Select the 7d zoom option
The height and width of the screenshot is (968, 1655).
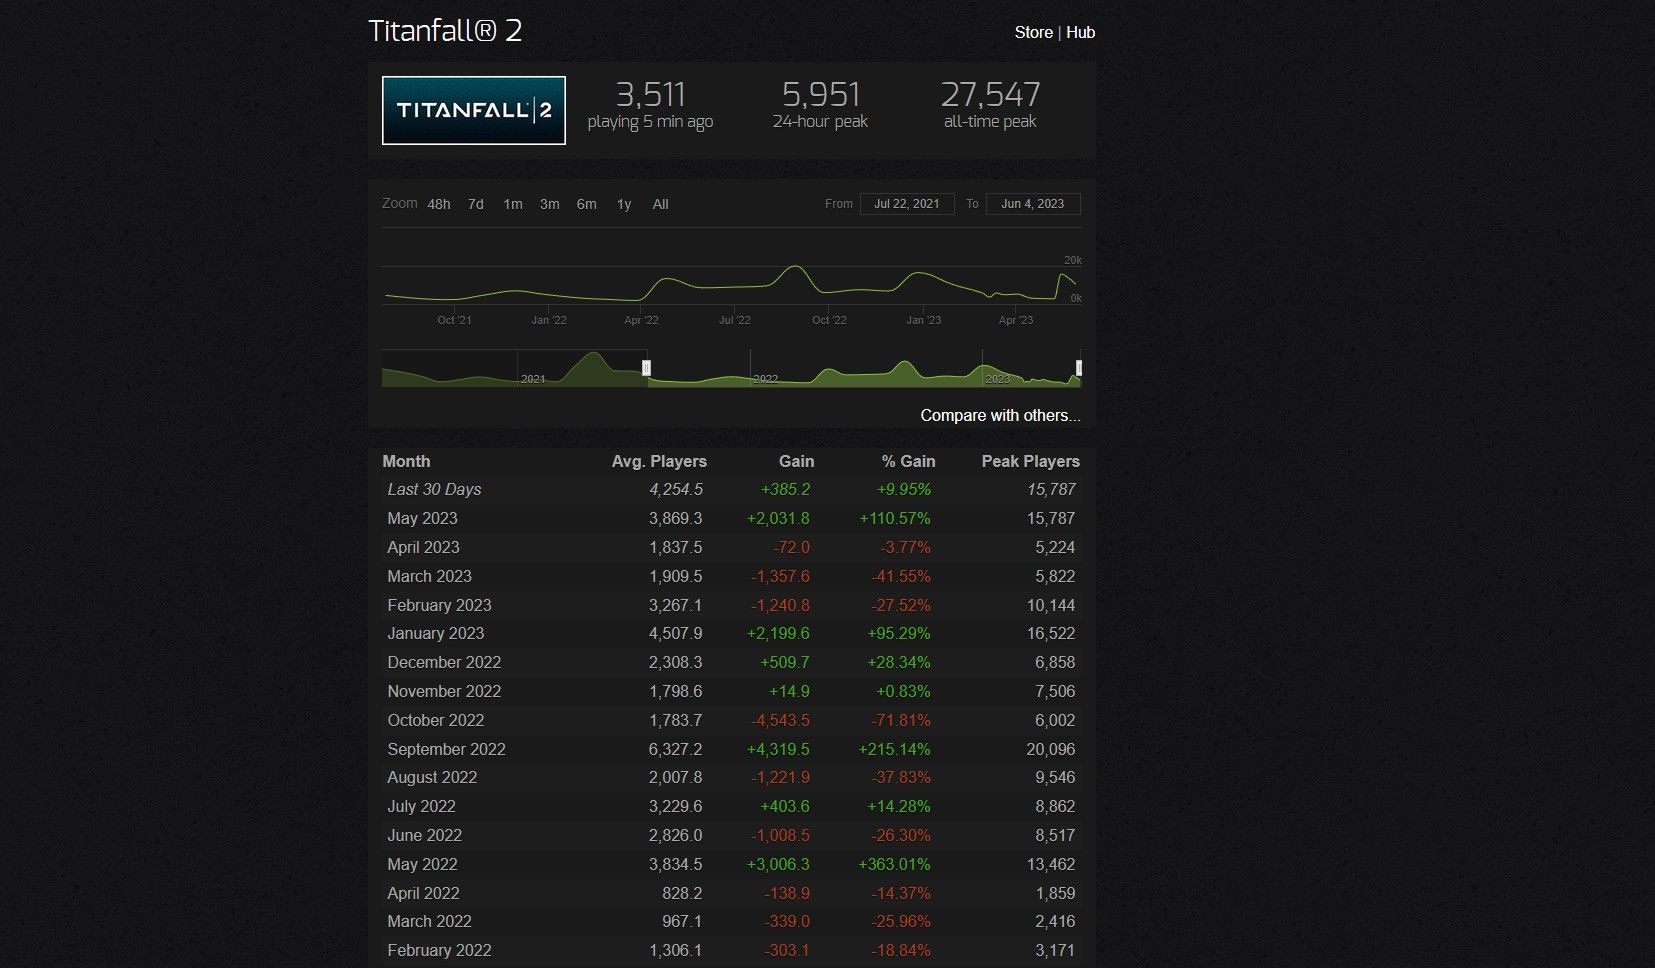point(474,204)
